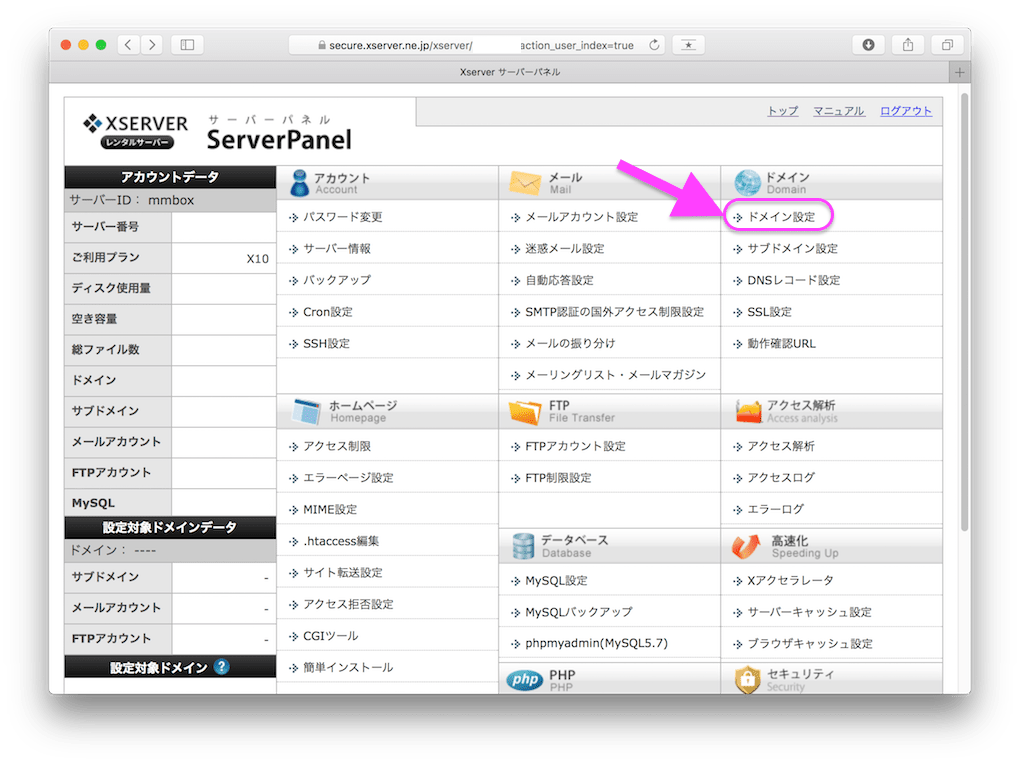Screen dimensions: 1020x764
Task: Select the Xserver サーバーパネル tab
Action: click(509, 72)
